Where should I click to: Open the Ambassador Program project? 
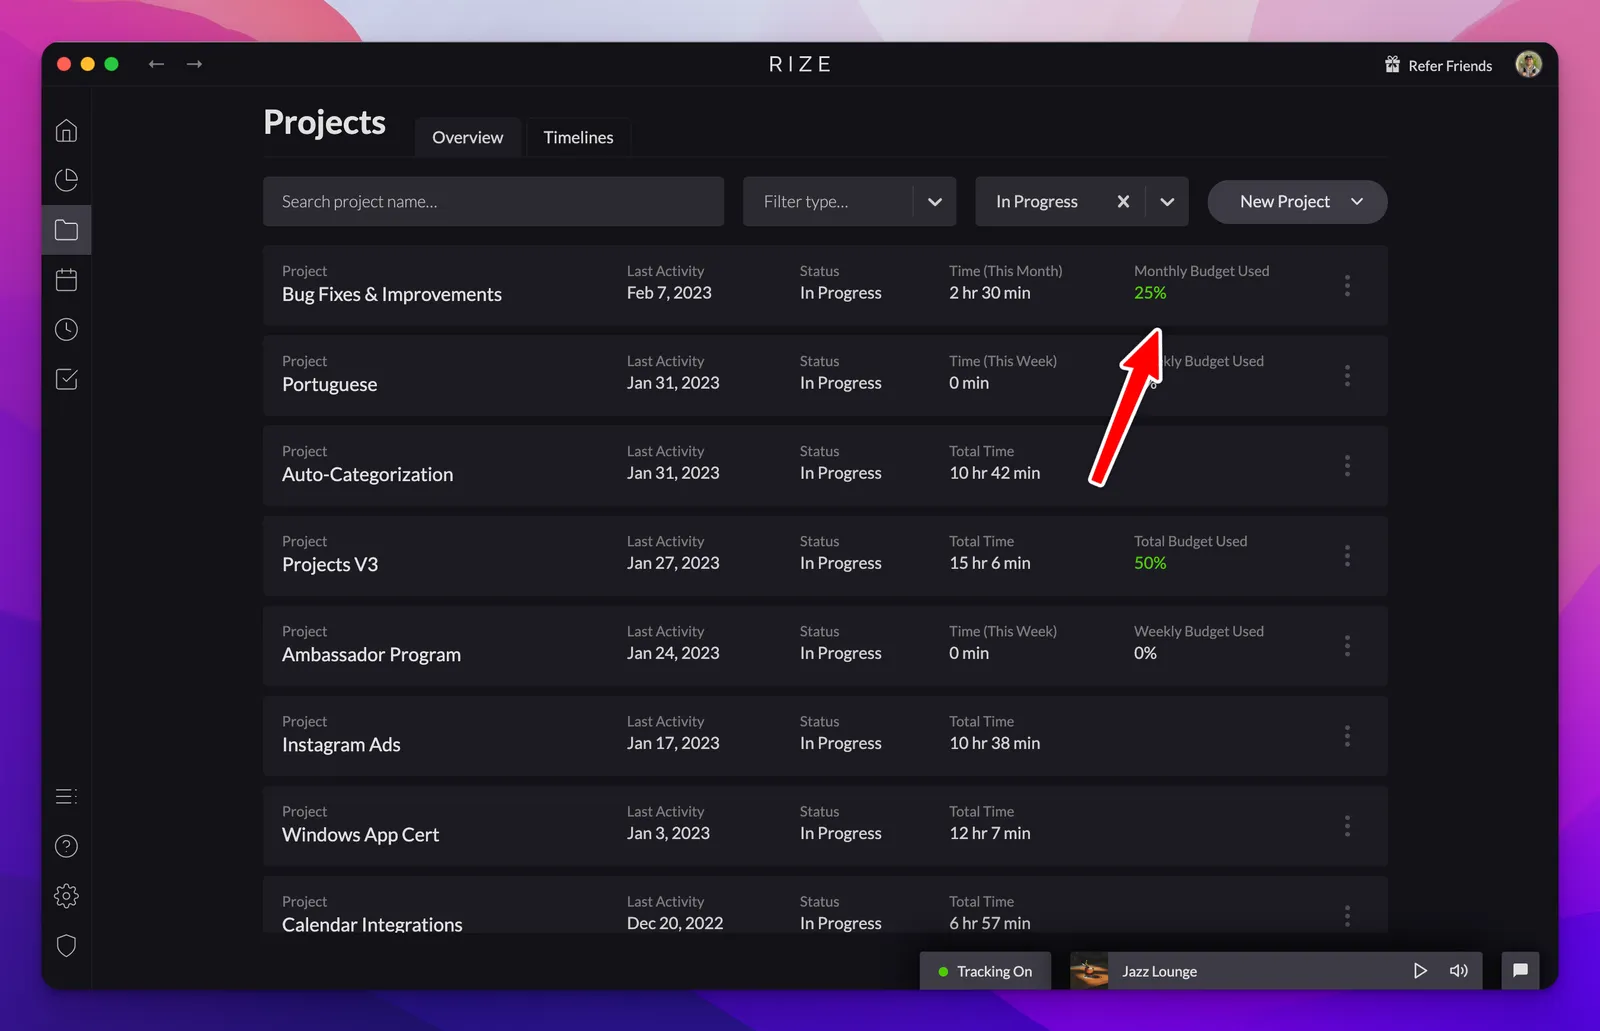[371, 655]
